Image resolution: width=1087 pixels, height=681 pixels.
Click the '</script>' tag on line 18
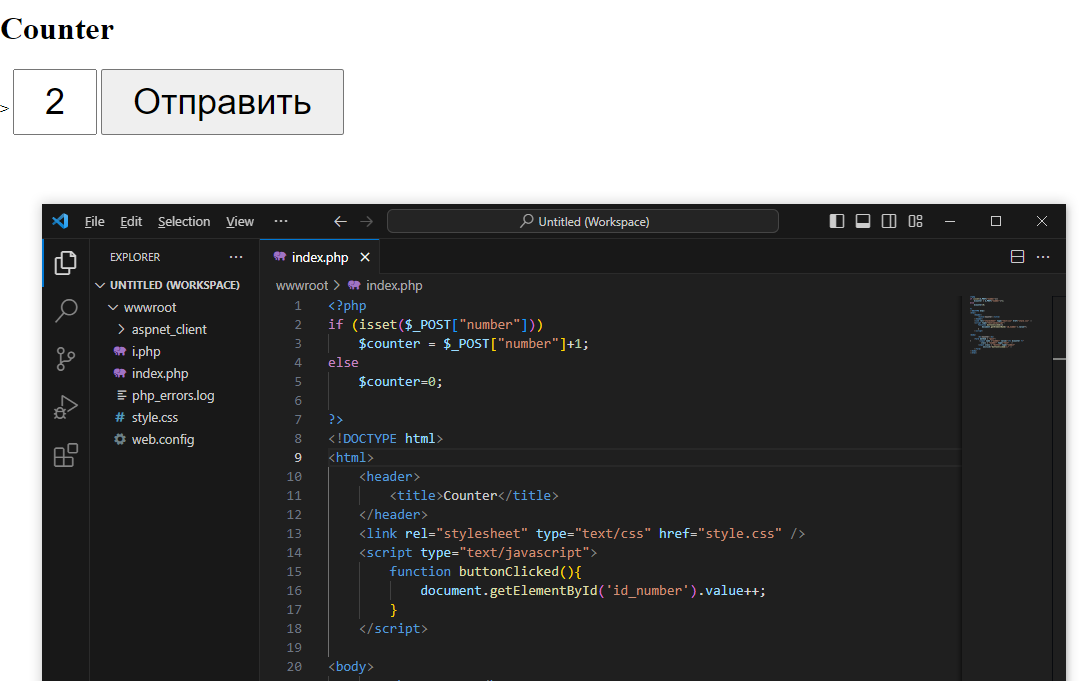393,629
